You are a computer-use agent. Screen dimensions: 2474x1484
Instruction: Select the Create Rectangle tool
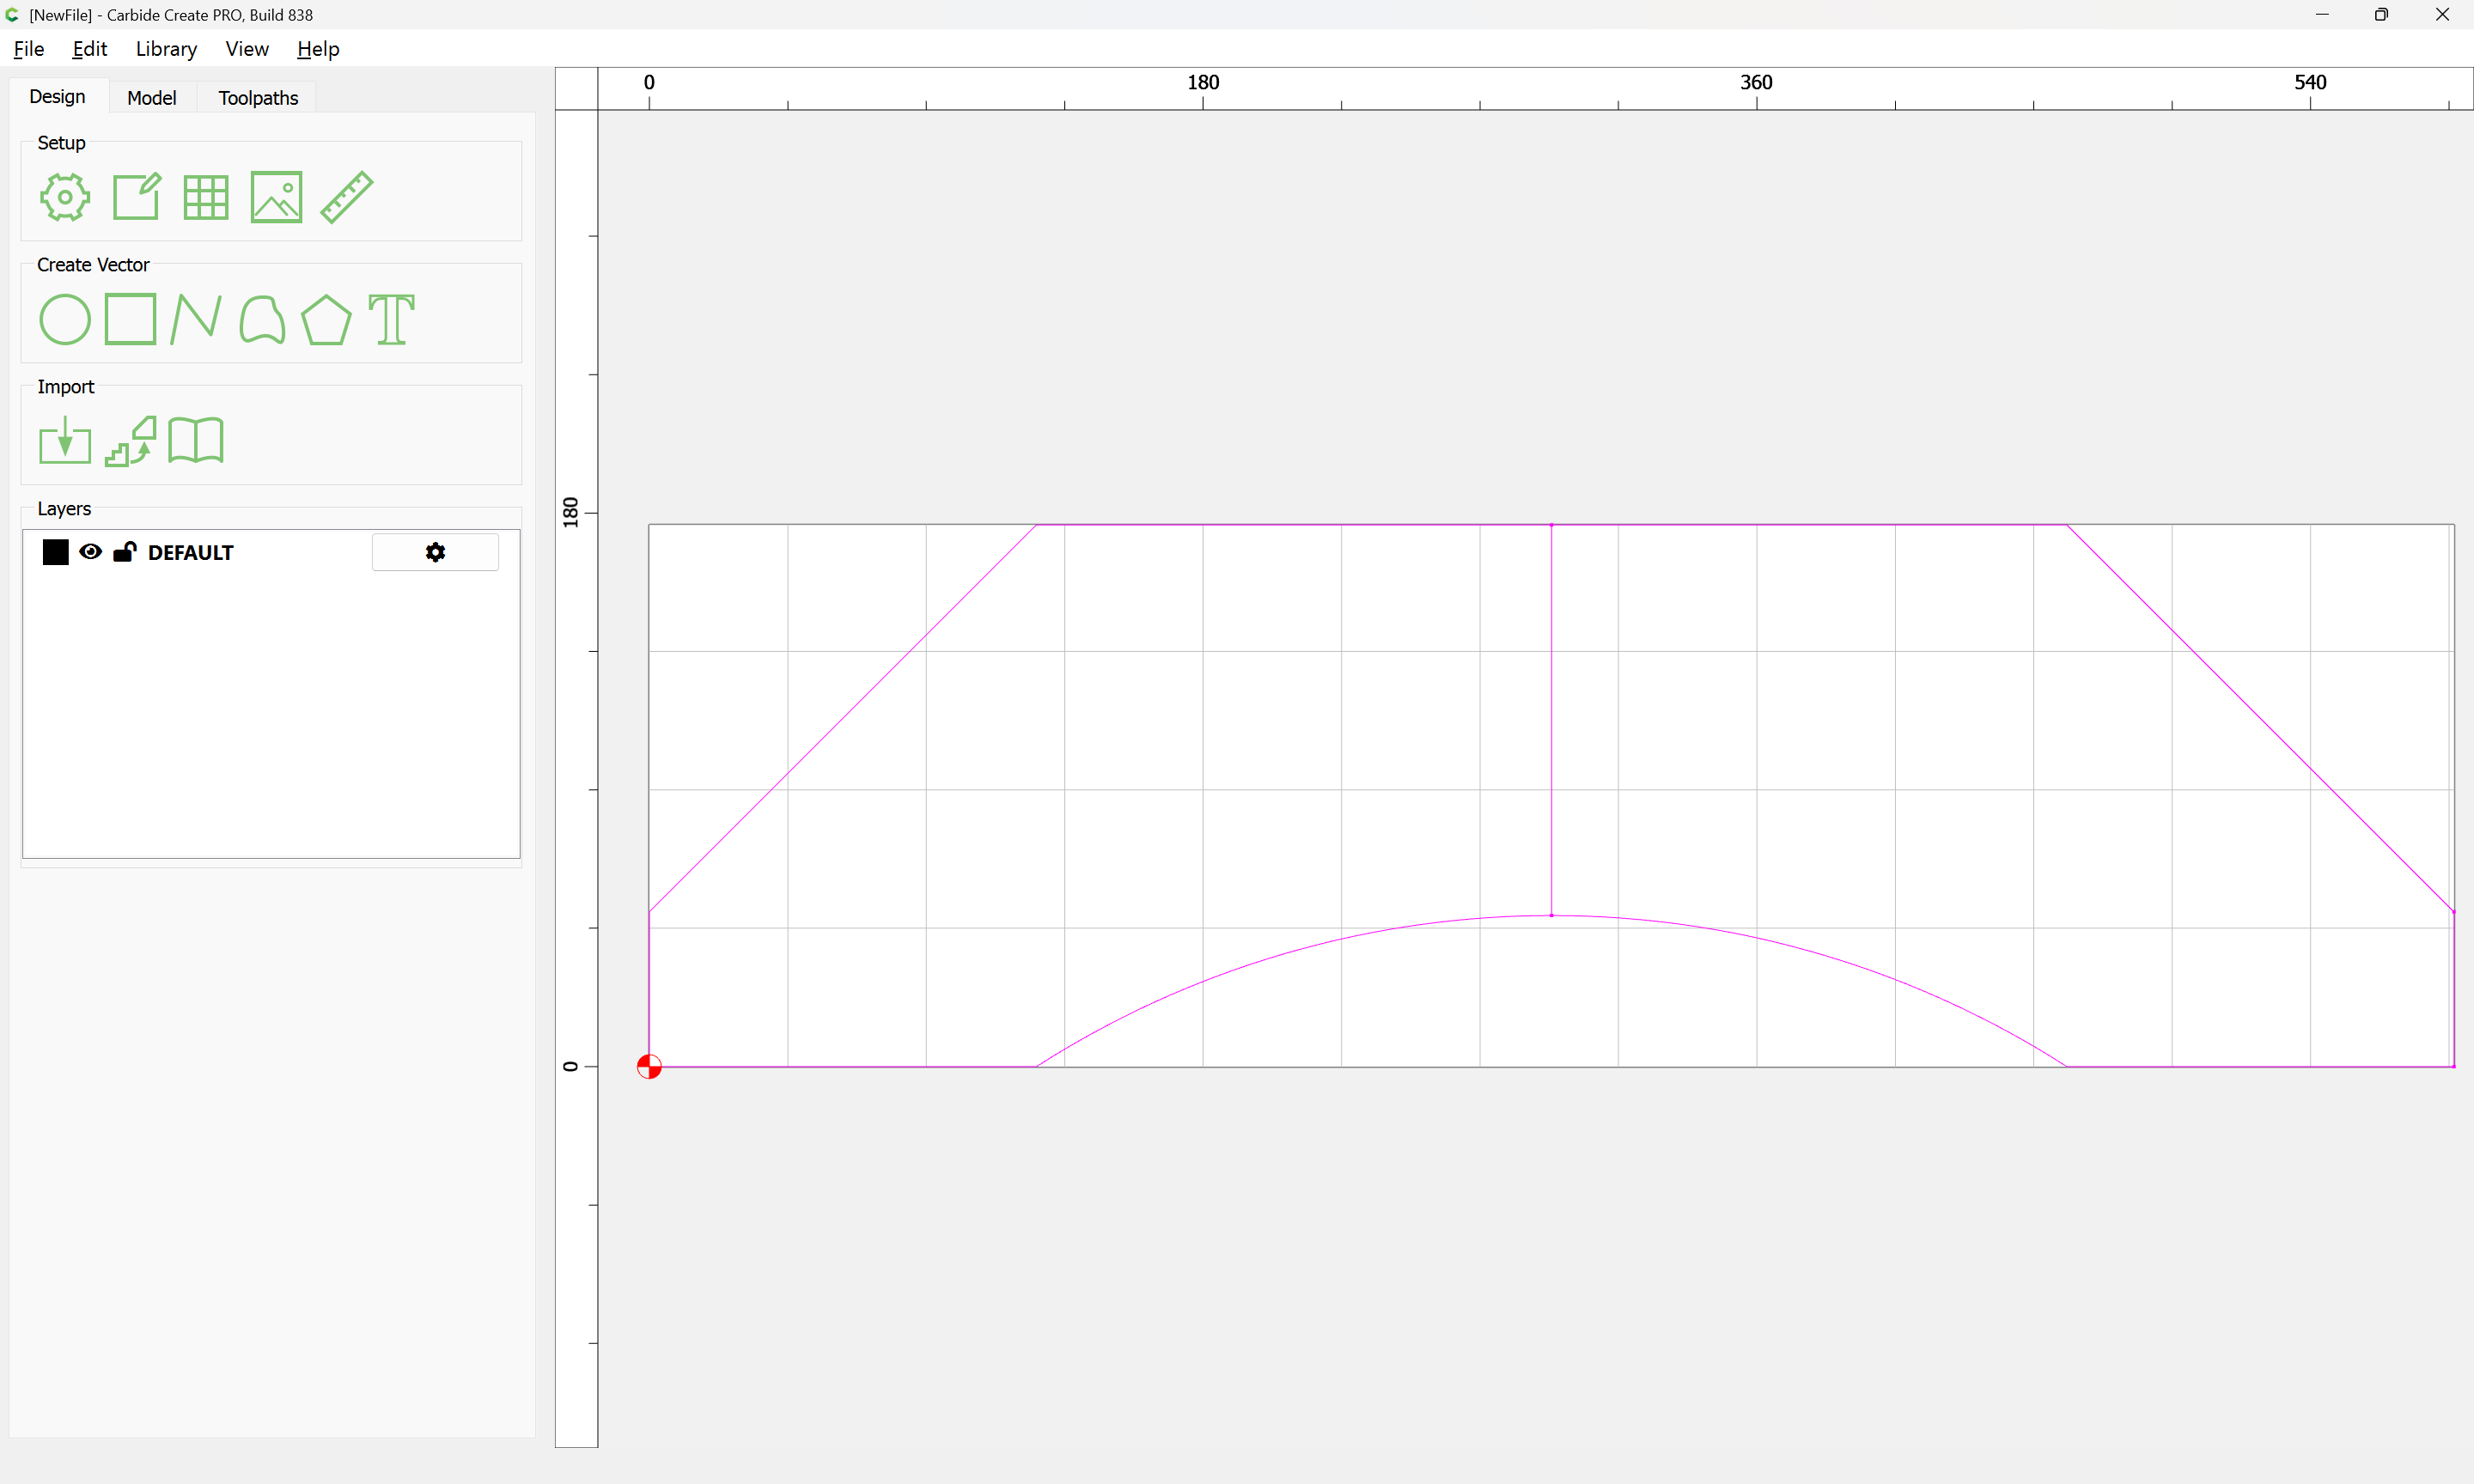pyautogui.click(x=130, y=319)
